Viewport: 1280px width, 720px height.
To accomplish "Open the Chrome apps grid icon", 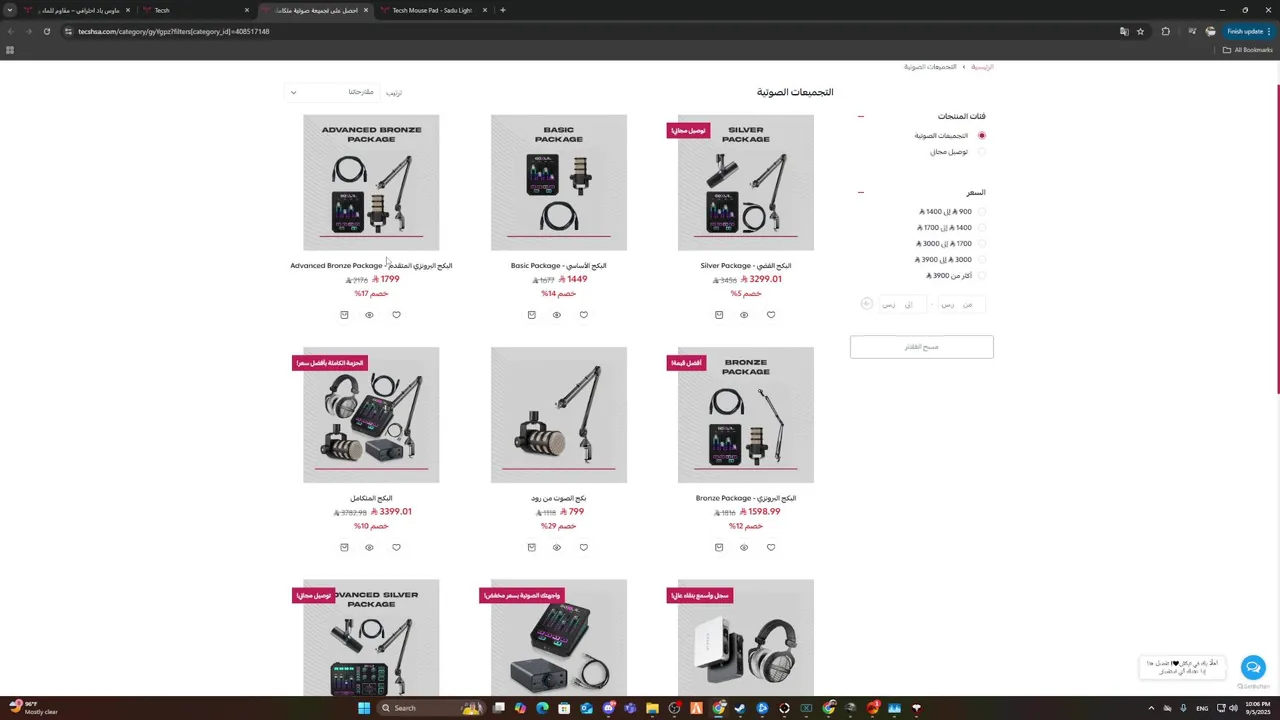I will (10, 49).
